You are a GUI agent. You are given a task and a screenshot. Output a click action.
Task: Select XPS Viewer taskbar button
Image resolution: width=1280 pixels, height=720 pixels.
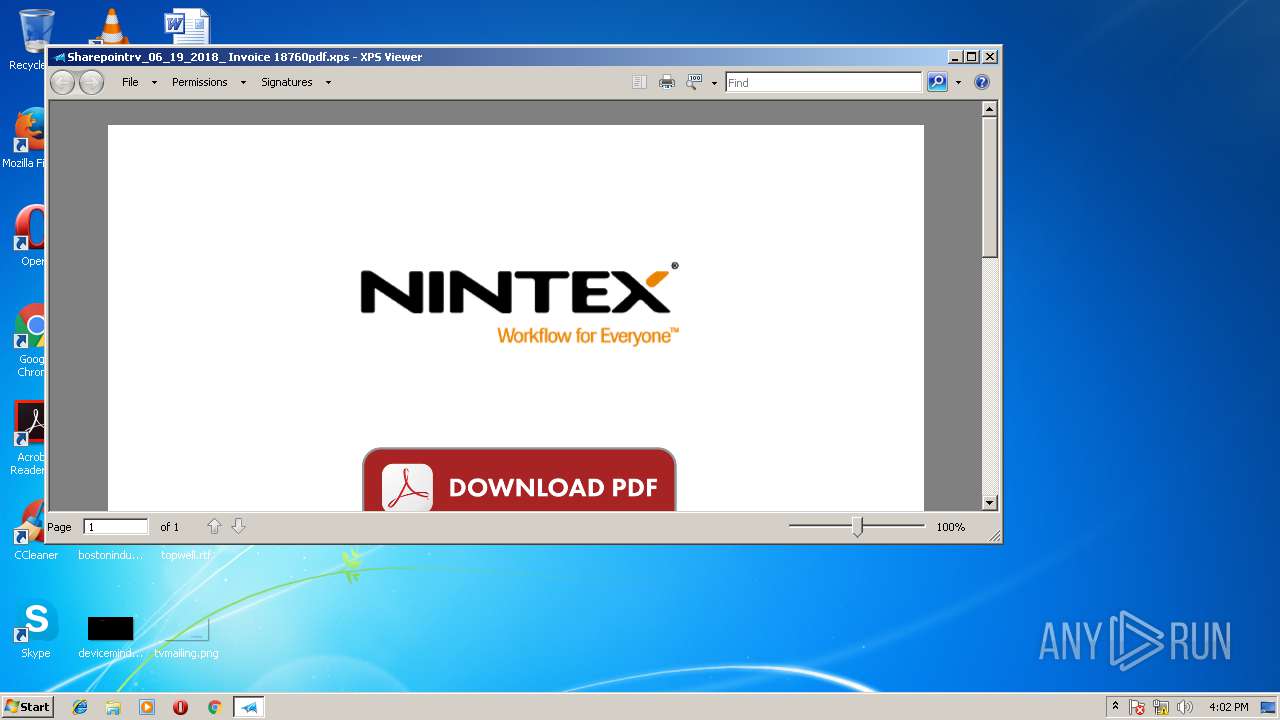(249, 707)
